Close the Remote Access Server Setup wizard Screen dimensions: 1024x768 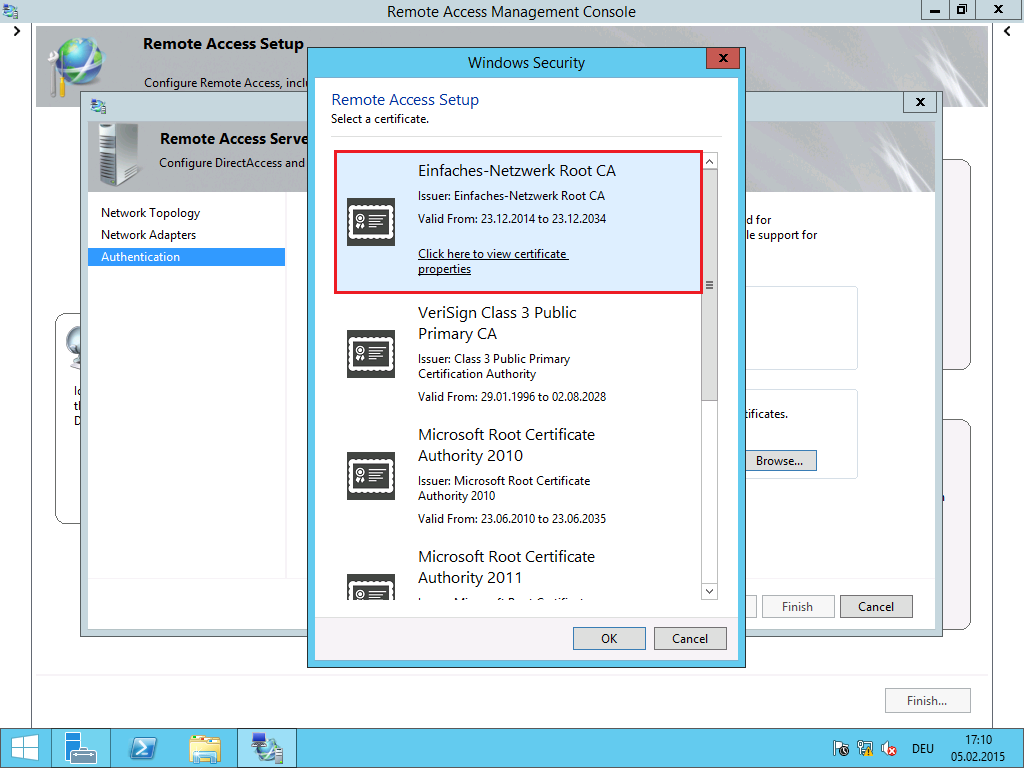(920, 102)
